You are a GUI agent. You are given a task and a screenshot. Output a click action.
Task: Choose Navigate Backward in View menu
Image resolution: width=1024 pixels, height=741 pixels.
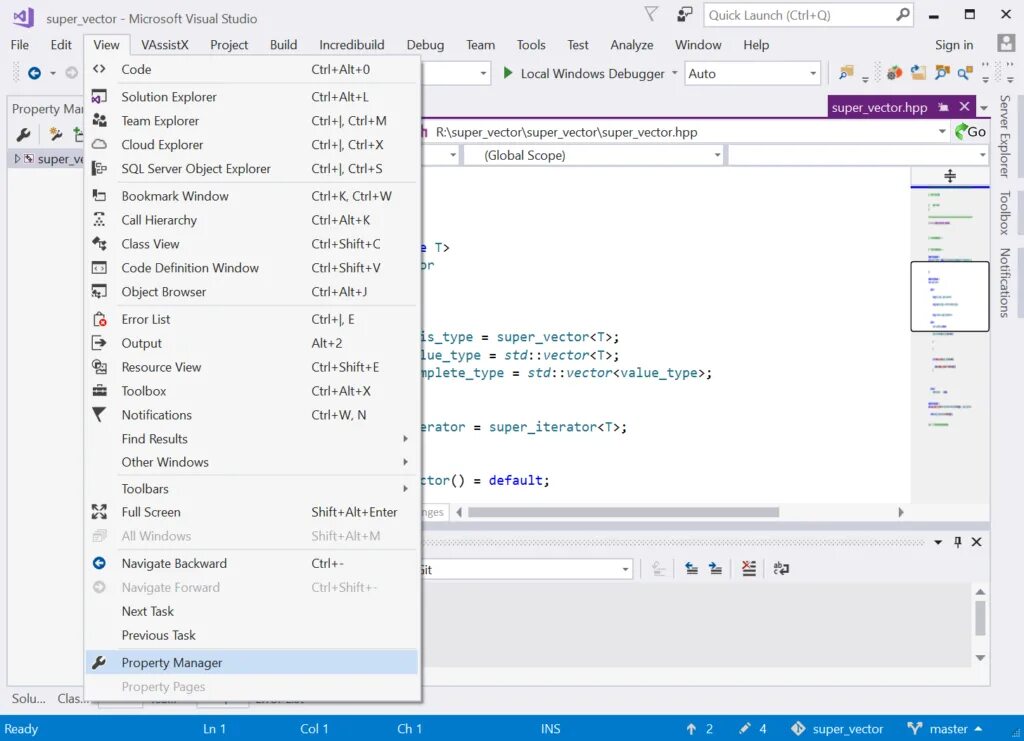251,563
